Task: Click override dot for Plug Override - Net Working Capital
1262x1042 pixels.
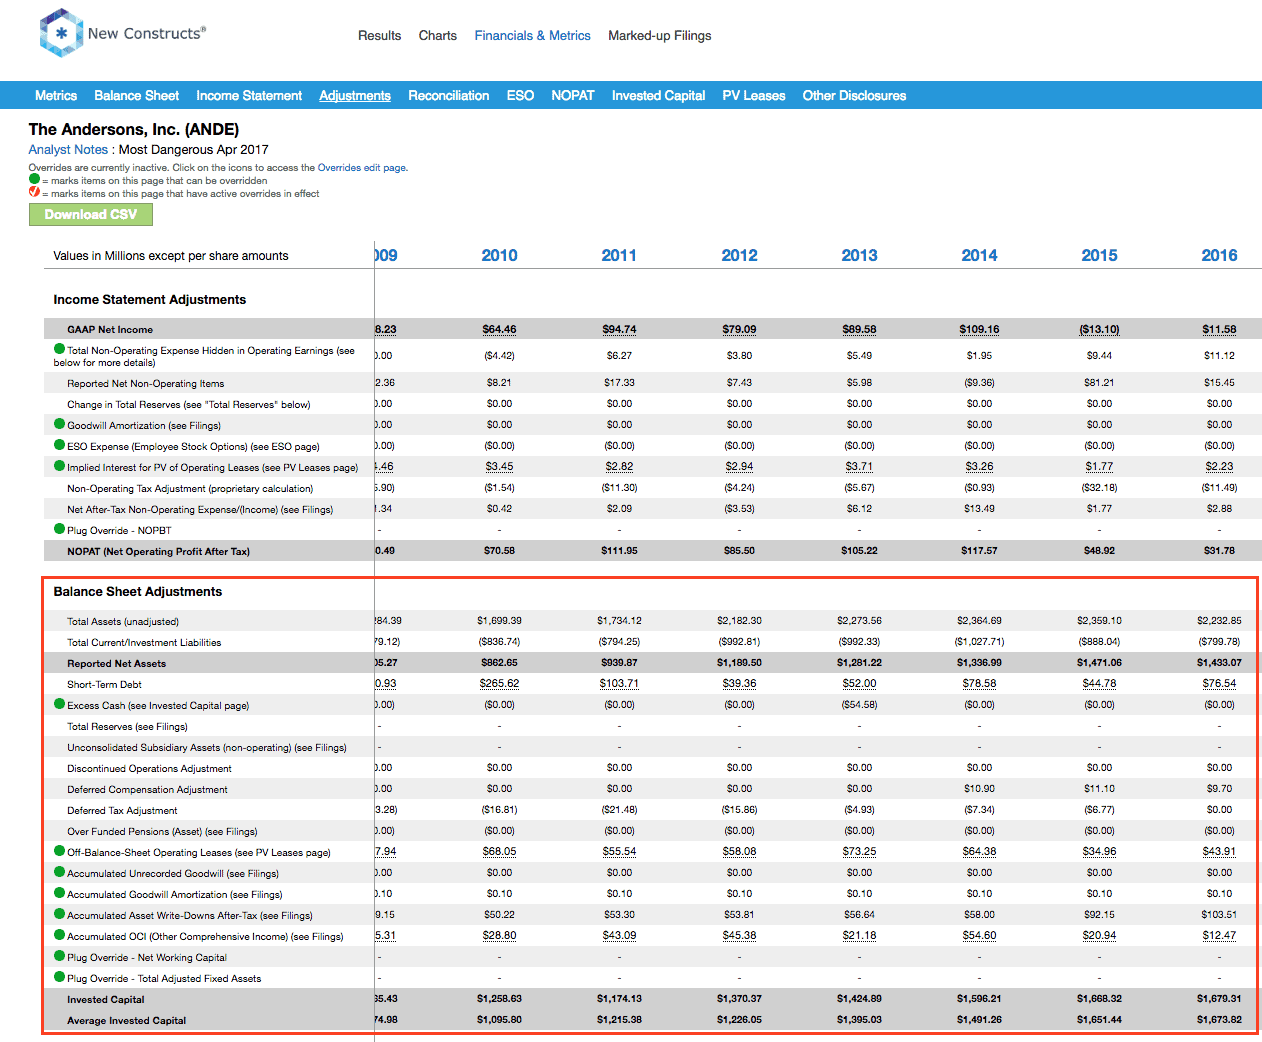Action: (x=60, y=956)
